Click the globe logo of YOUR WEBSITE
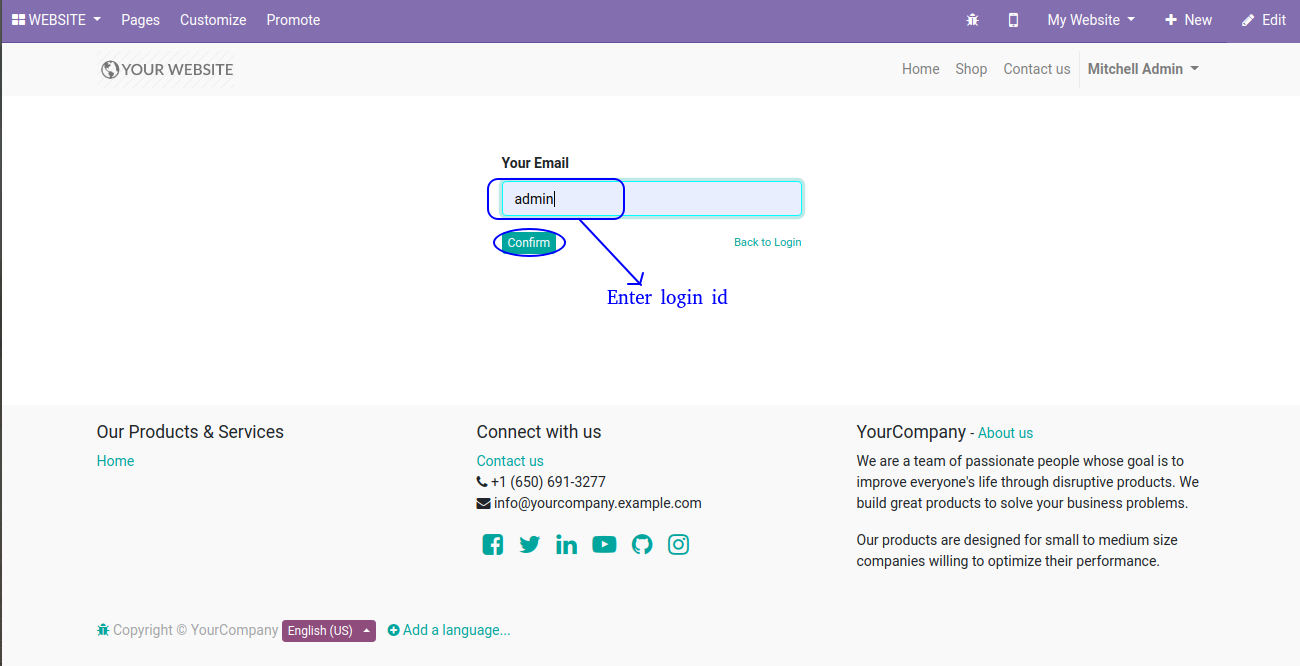 tap(110, 70)
